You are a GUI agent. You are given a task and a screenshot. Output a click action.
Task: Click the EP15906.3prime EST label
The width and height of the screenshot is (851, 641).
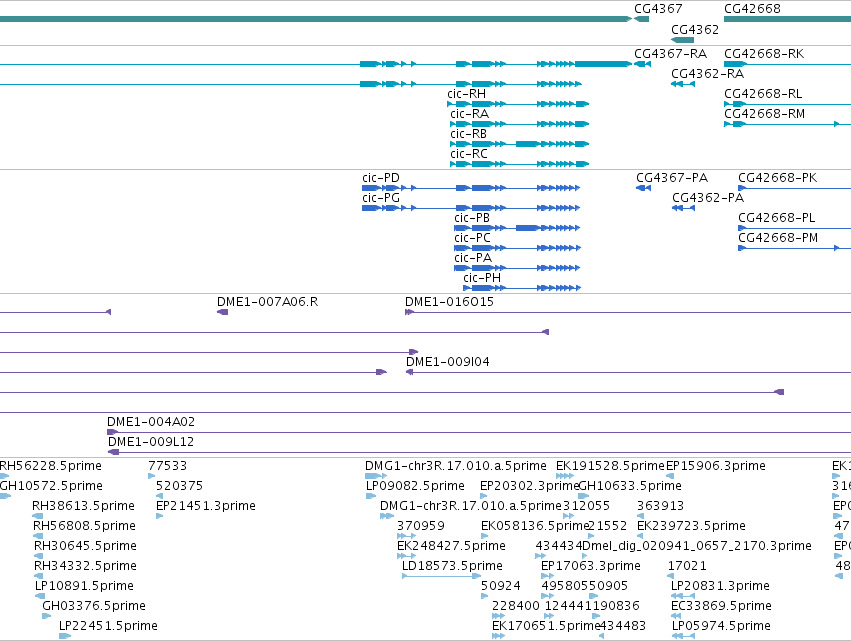point(716,466)
